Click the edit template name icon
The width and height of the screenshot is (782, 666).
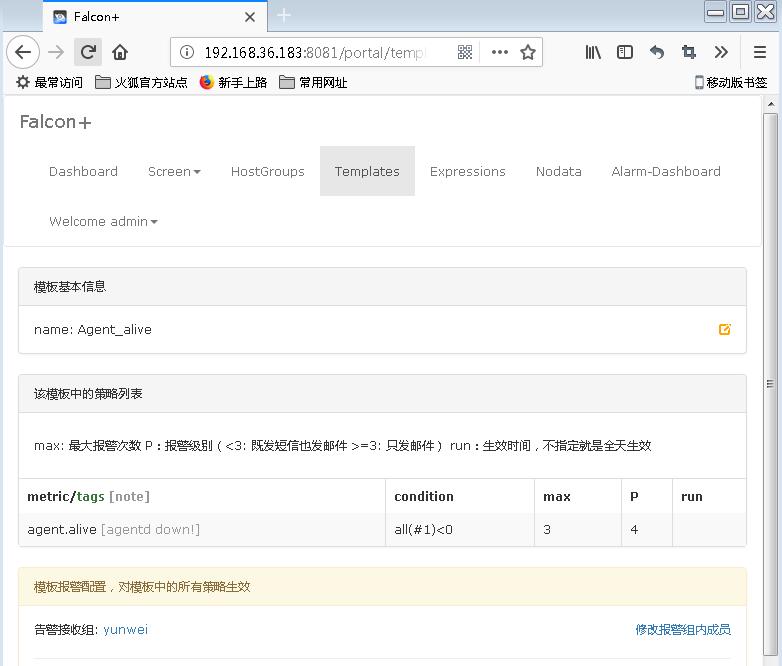point(725,329)
